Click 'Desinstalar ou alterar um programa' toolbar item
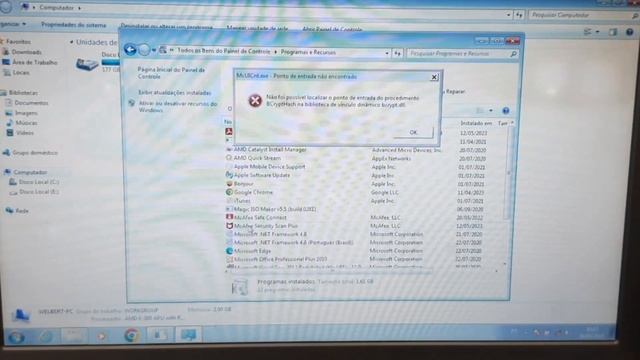 (x=167, y=27)
